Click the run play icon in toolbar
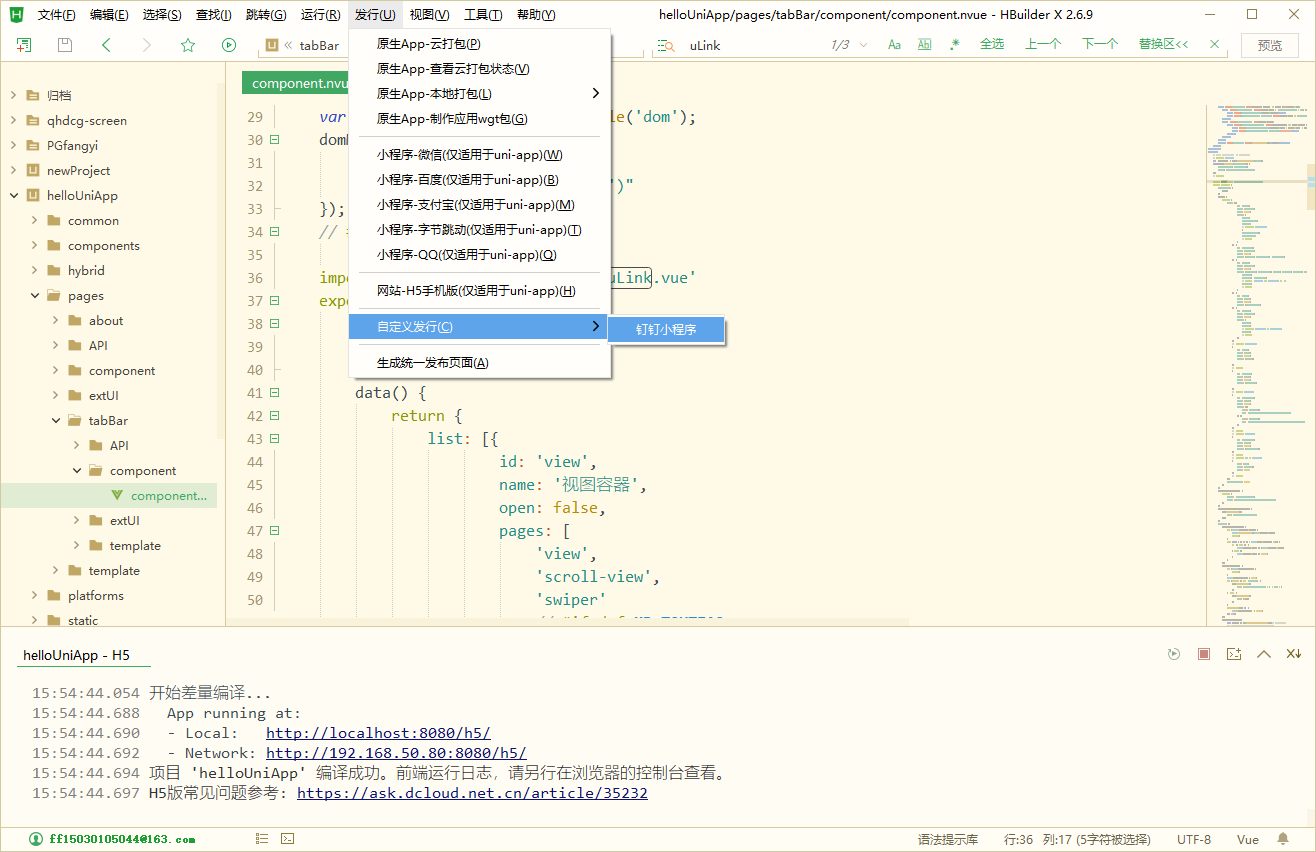 click(229, 45)
